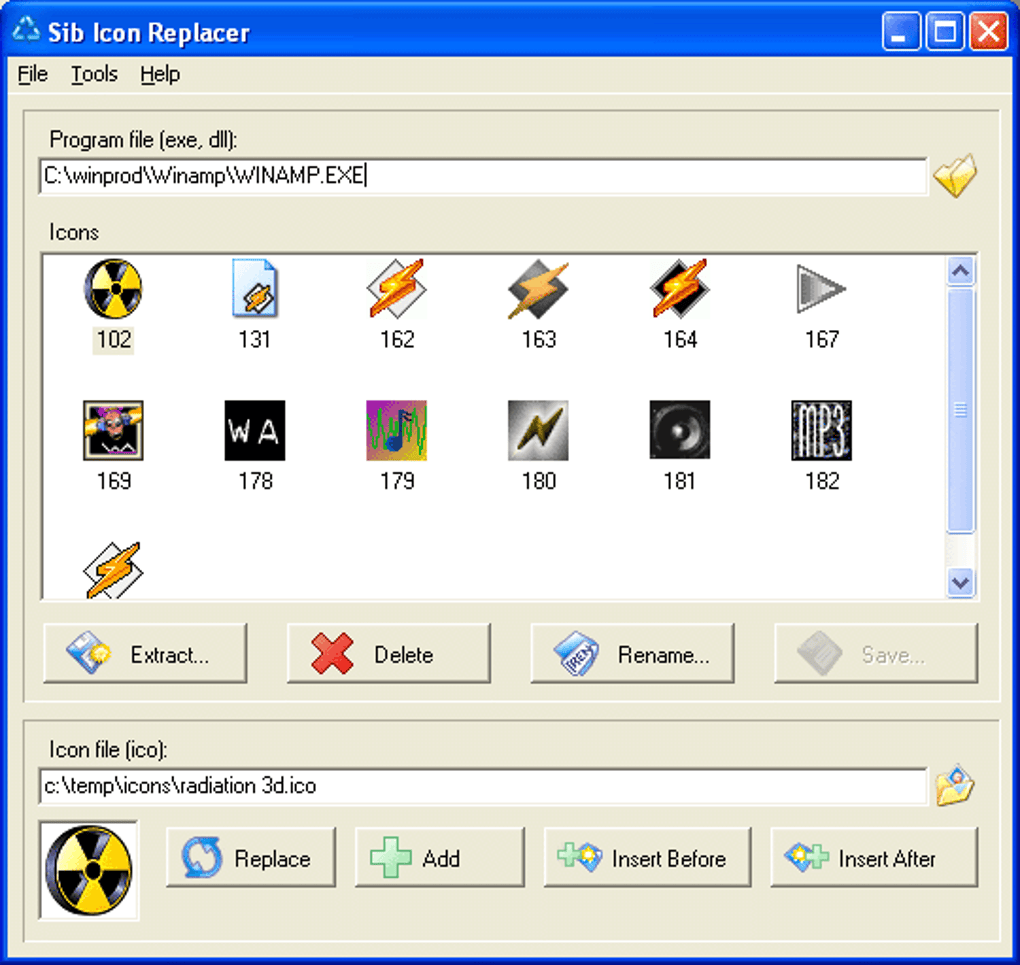Minimize the Sib Icon Replacer window

[900, 31]
